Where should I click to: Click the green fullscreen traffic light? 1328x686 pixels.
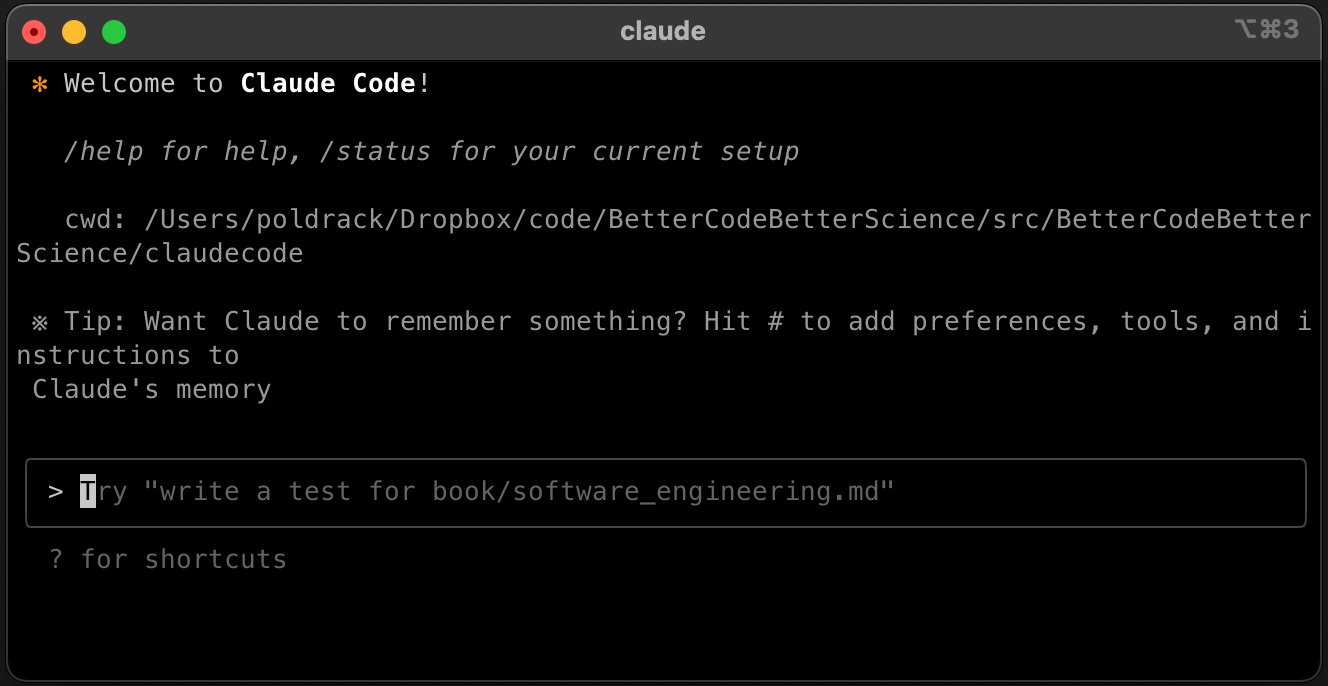pos(114,31)
